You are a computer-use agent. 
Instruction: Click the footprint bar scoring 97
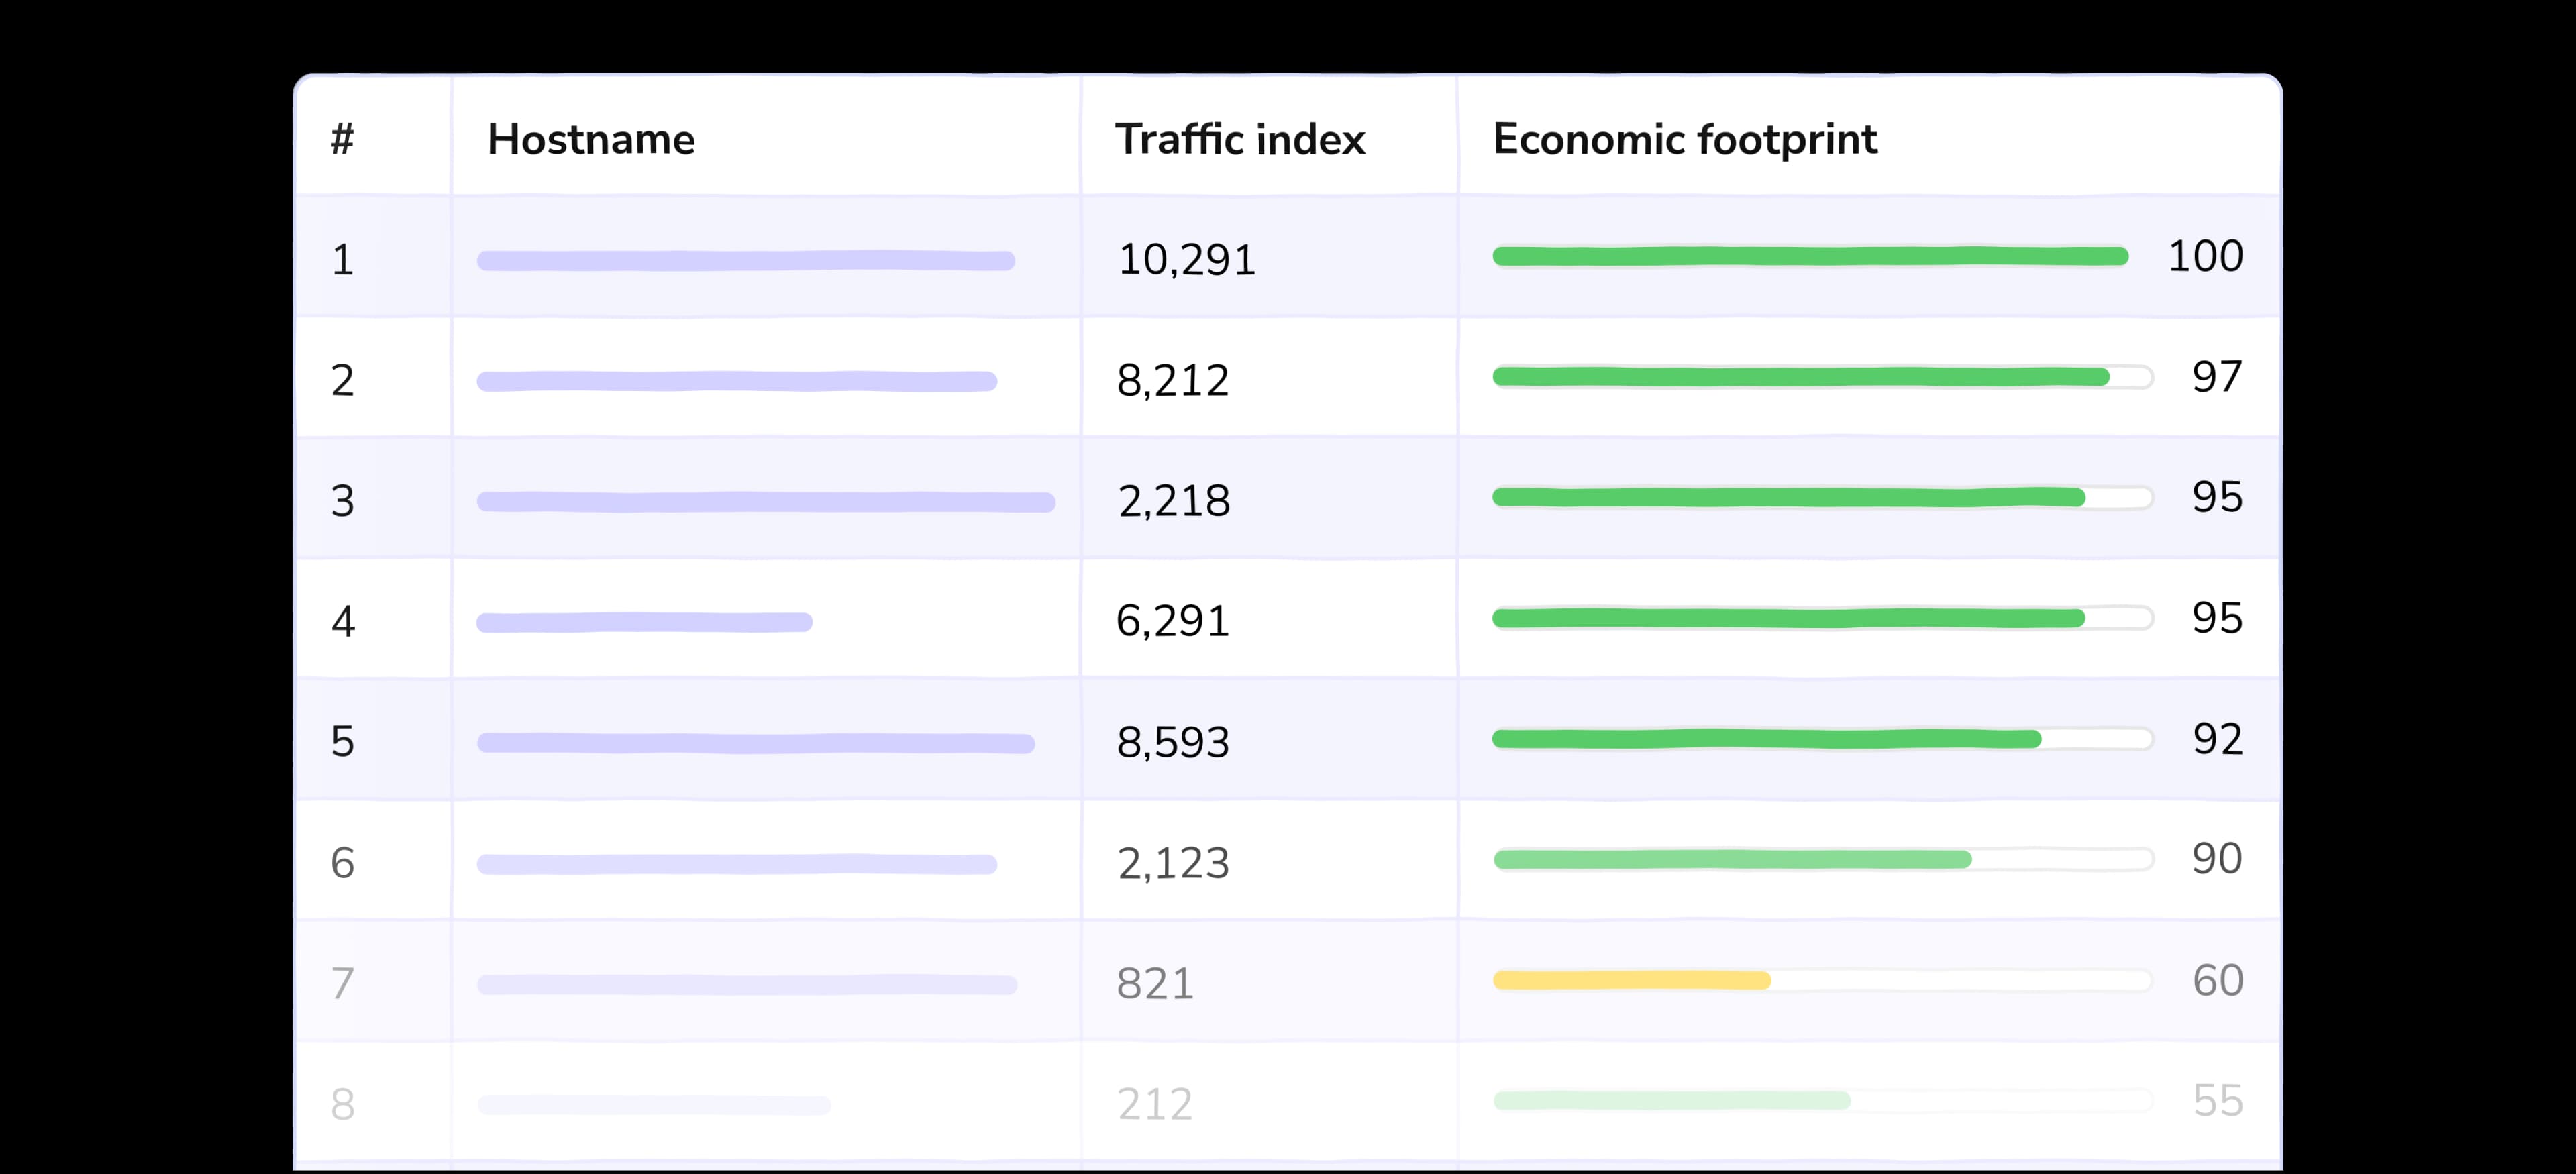1800,377
